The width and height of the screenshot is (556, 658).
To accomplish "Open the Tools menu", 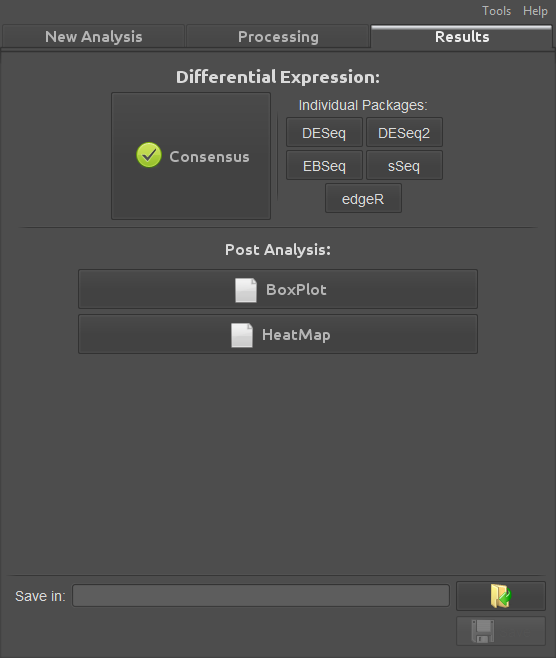I will coord(496,10).
